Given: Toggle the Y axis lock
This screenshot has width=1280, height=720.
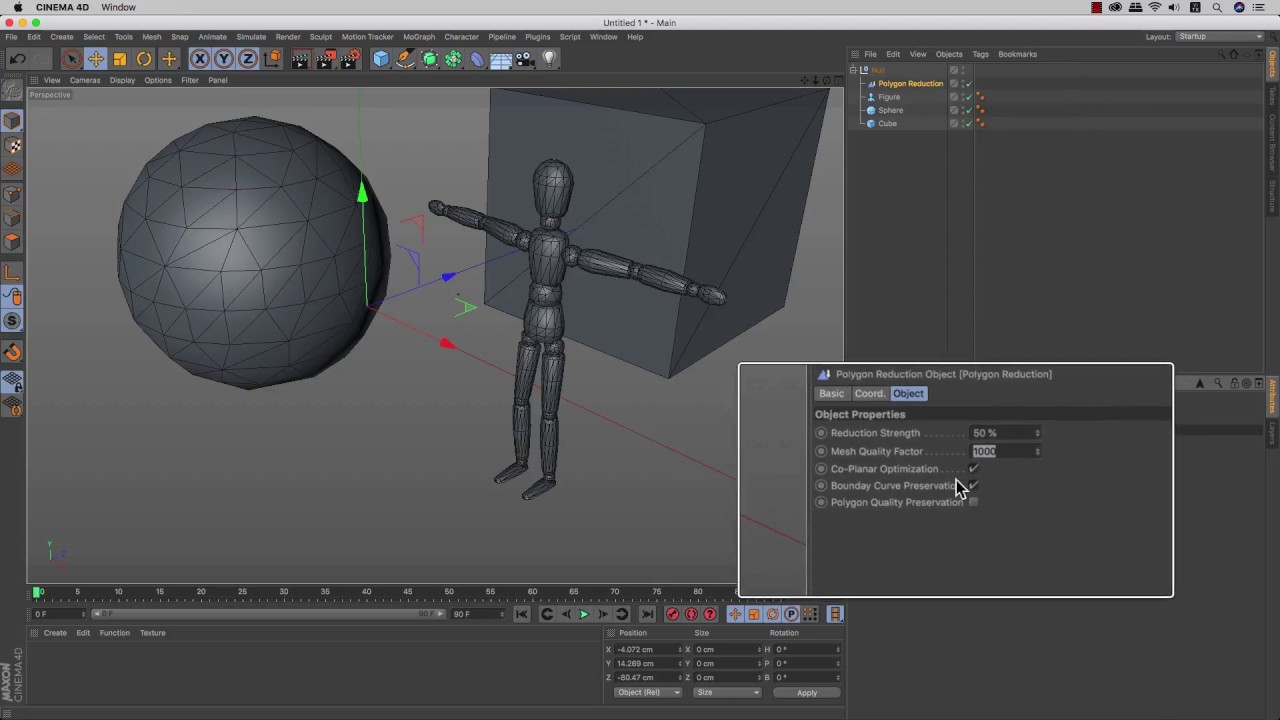Looking at the screenshot, I should [x=224, y=59].
